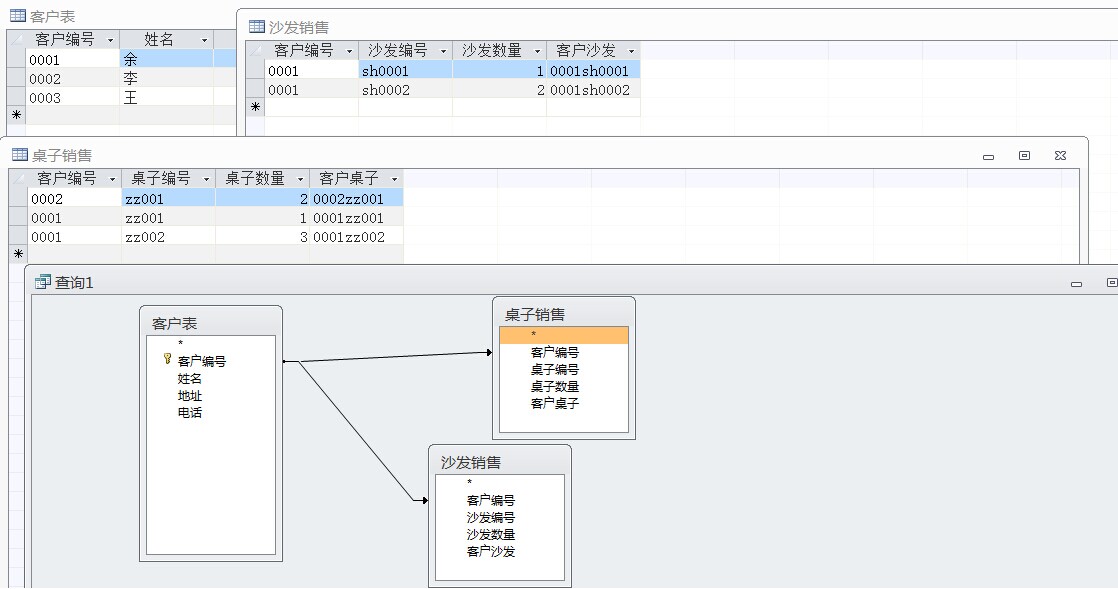
Task: Select 客户沙发 field in query field list
Action: coord(491,552)
